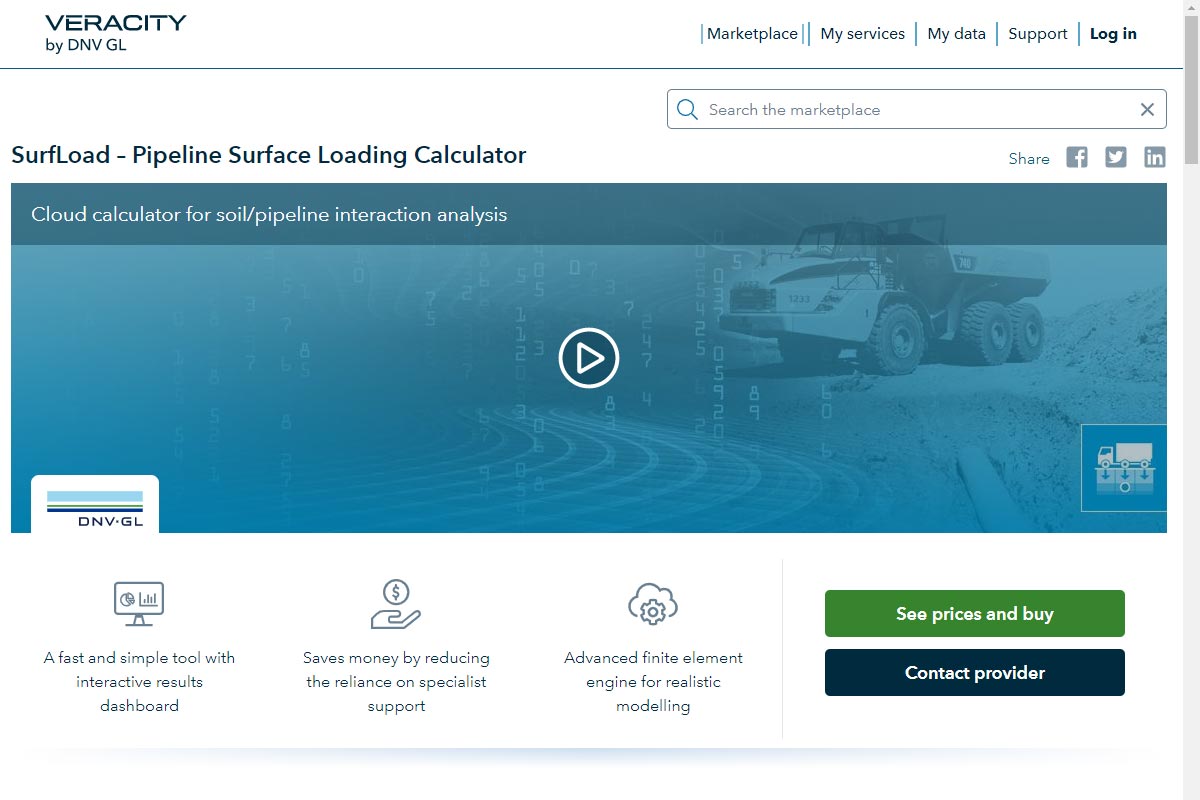
Task: Share page on Twitter icon
Action: pos(1115,157)
